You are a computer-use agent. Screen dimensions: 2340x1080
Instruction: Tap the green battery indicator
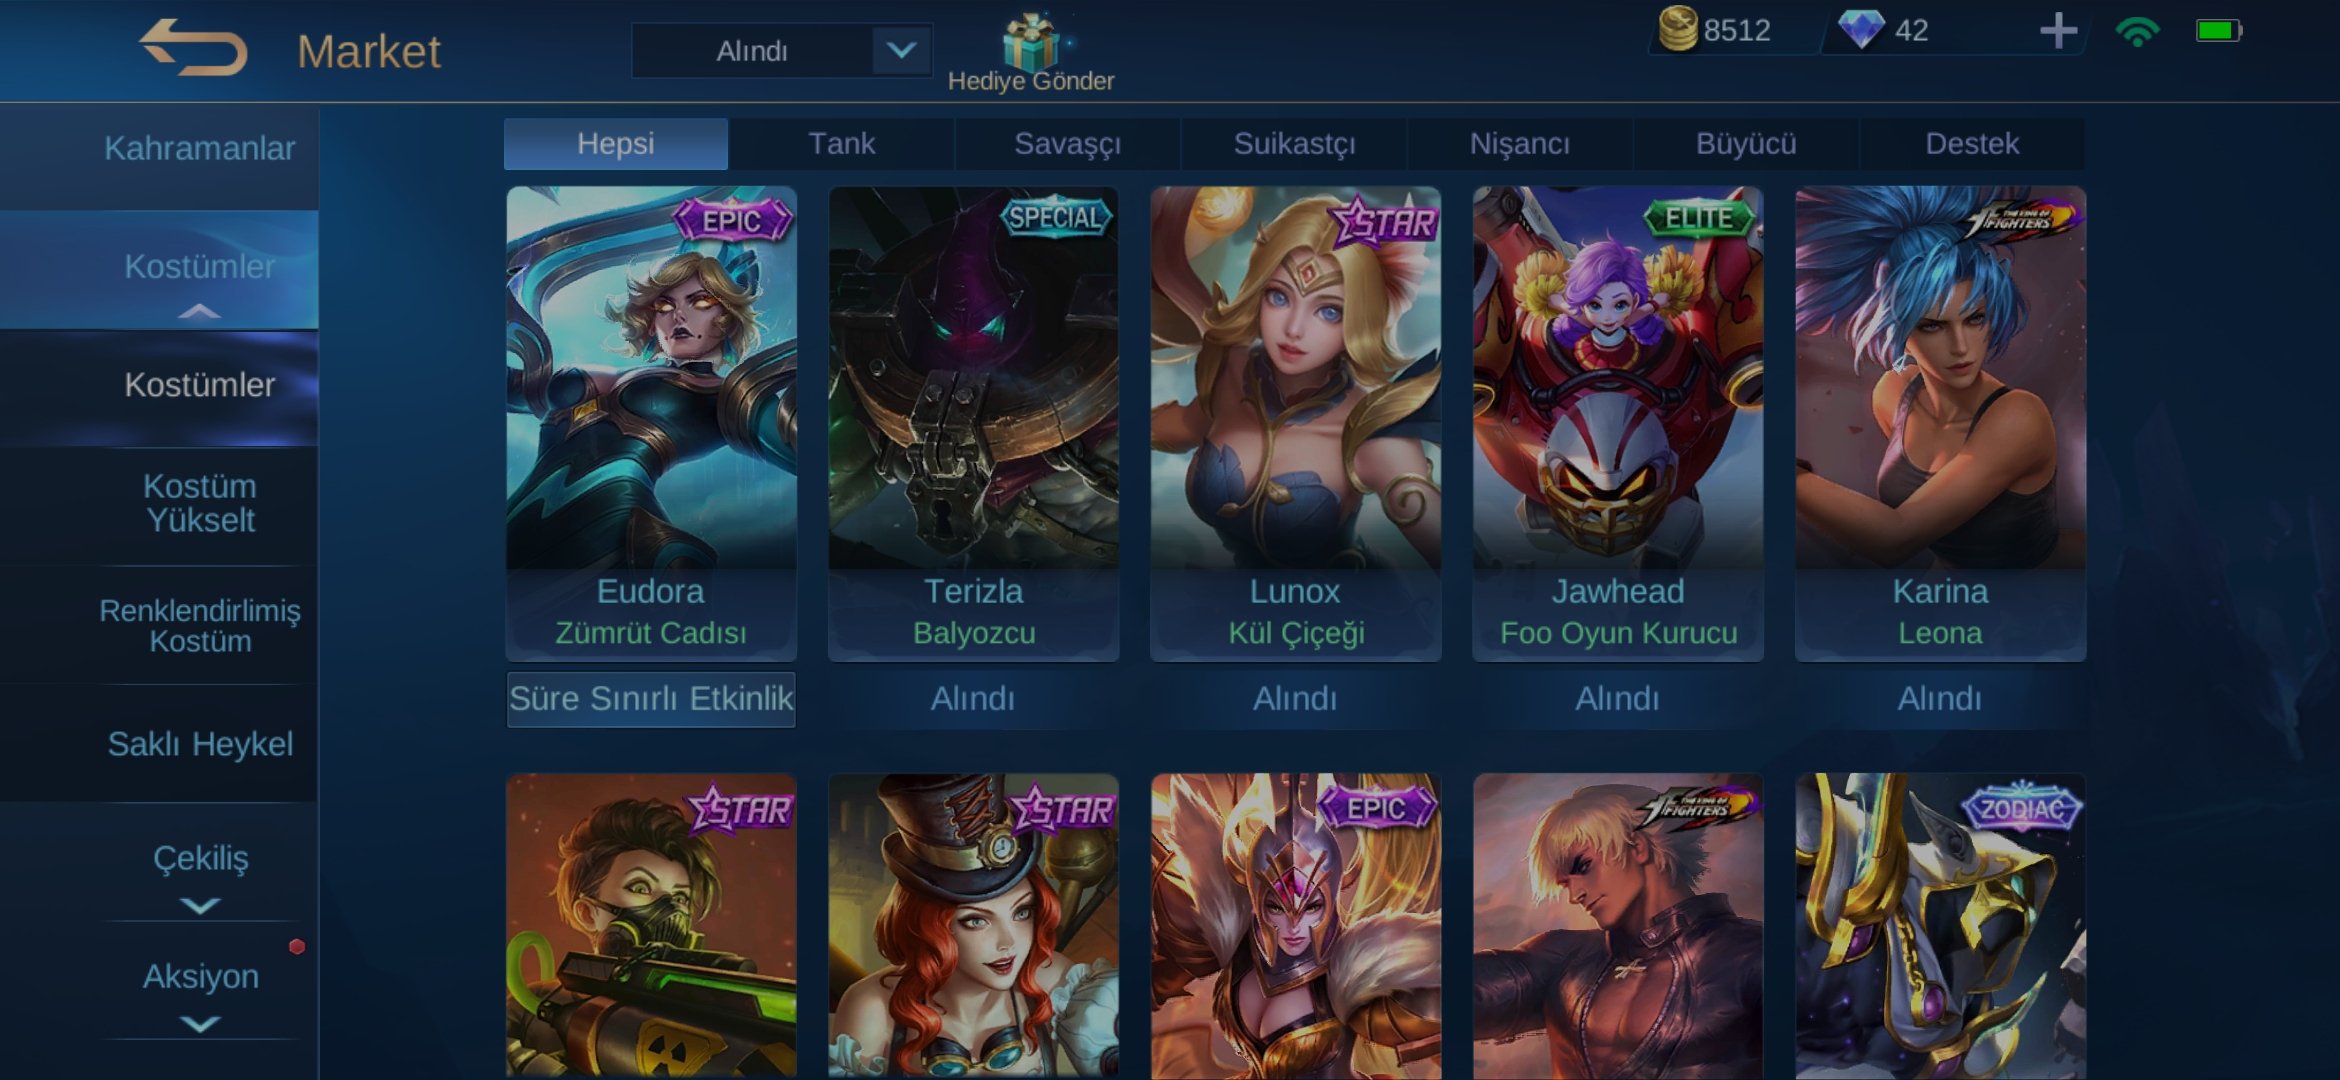[x=2219, y=31]
